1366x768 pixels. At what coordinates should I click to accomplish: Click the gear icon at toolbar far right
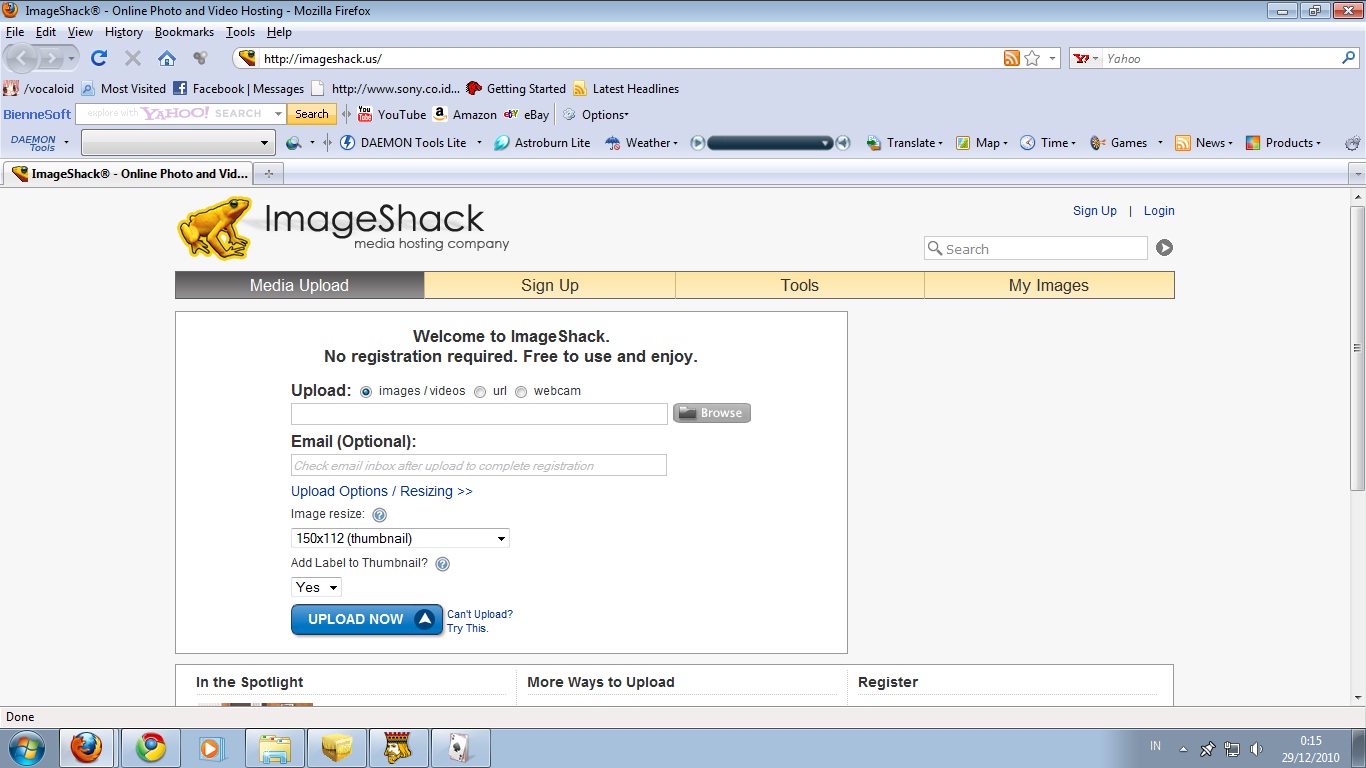(1353, 143)
